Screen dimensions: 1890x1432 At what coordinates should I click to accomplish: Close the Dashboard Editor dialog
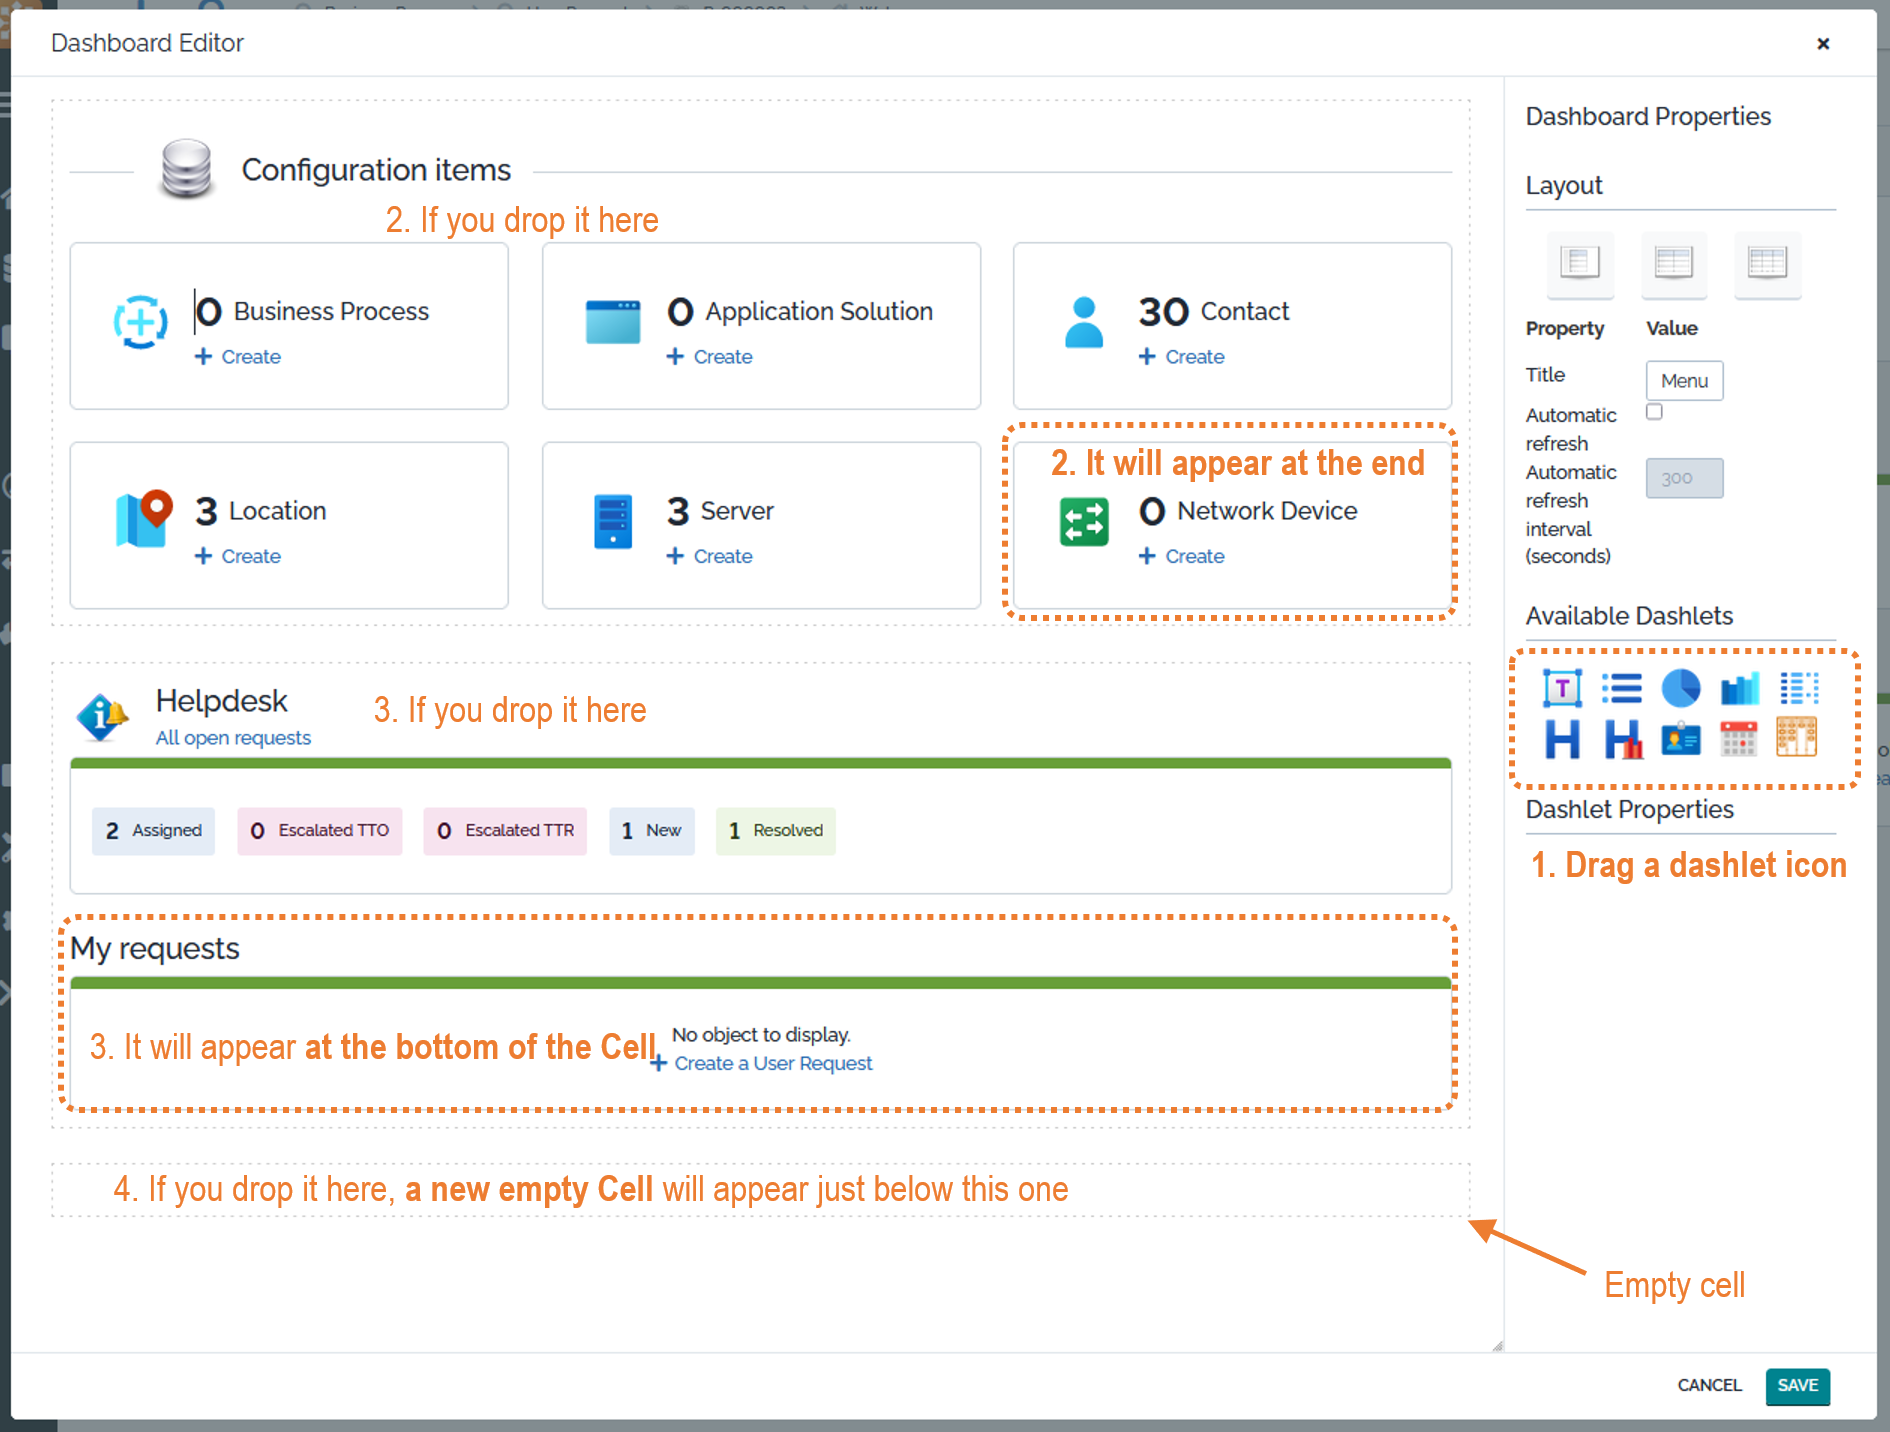point(1823,44)
